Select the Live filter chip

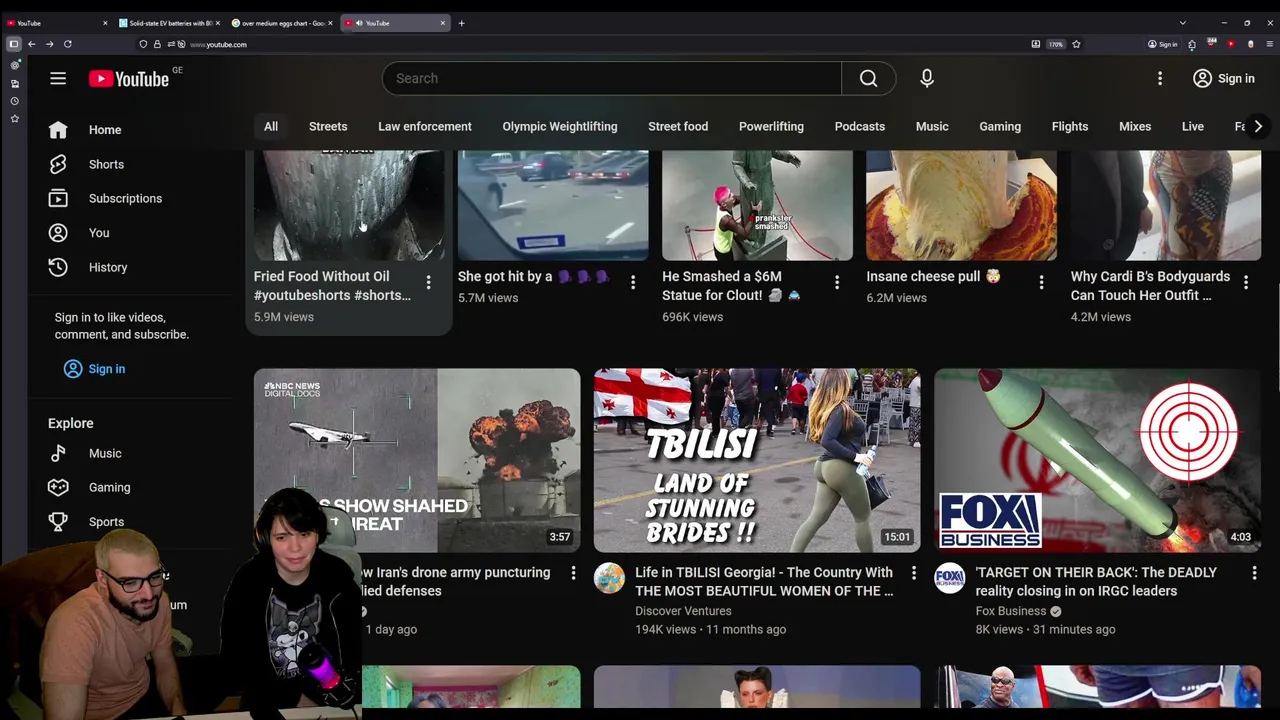coord(1193,126)
